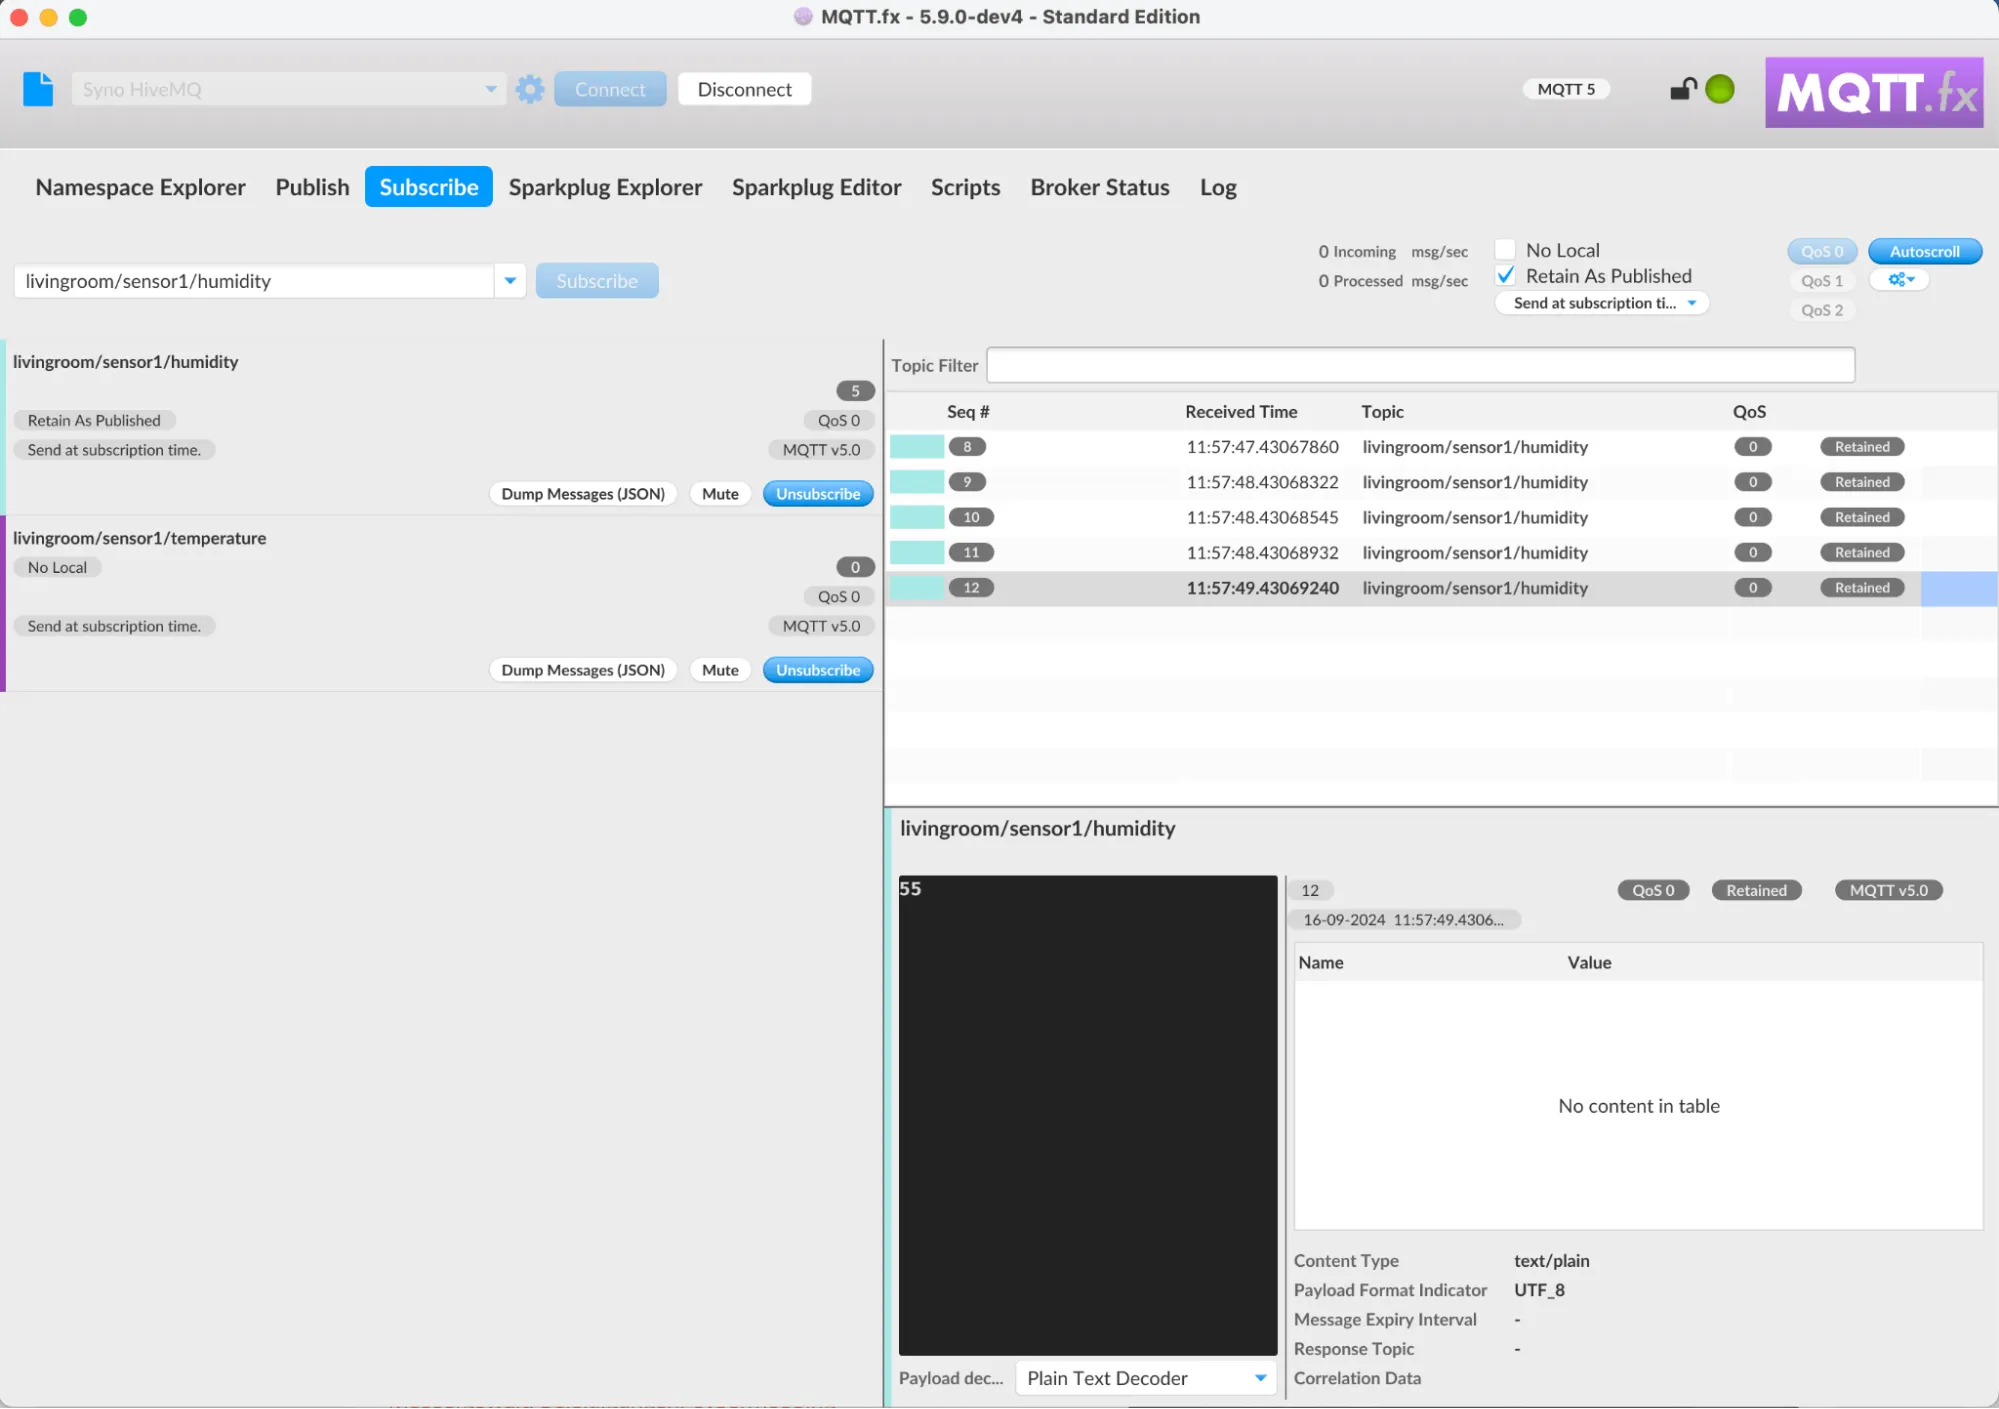Screen dimensions: 1999x1409
Task: Click the message count badge showing 5
Action: tap(855, 391)
